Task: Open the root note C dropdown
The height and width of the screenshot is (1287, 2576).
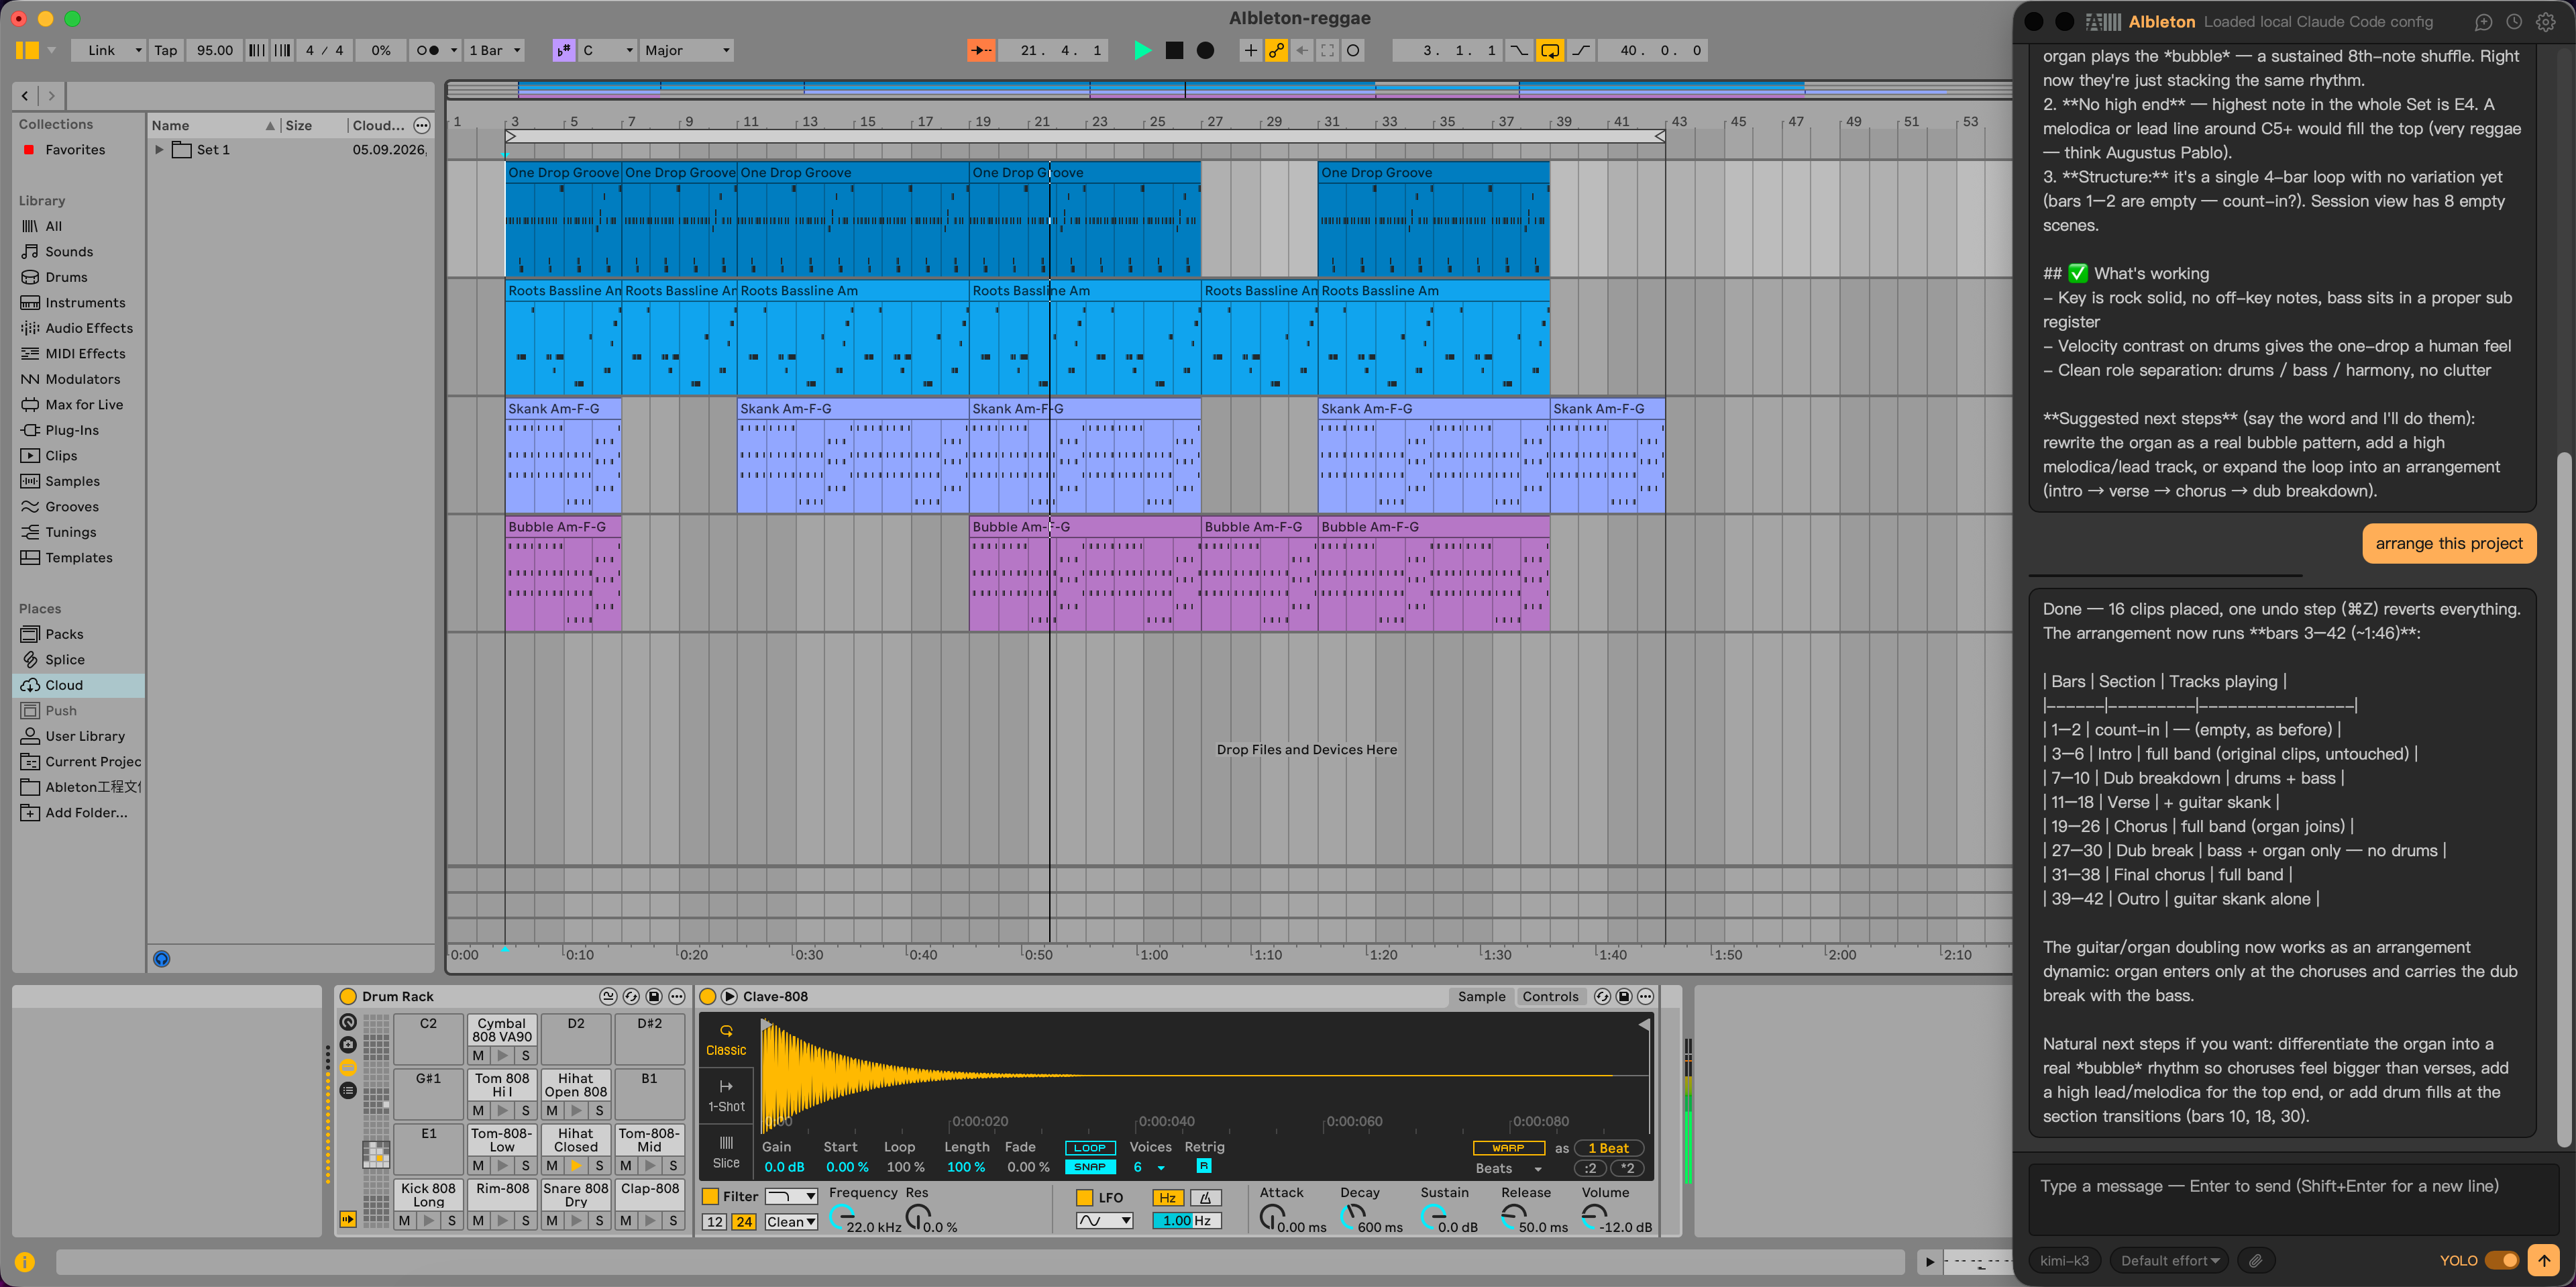Action: click(608, 50)
